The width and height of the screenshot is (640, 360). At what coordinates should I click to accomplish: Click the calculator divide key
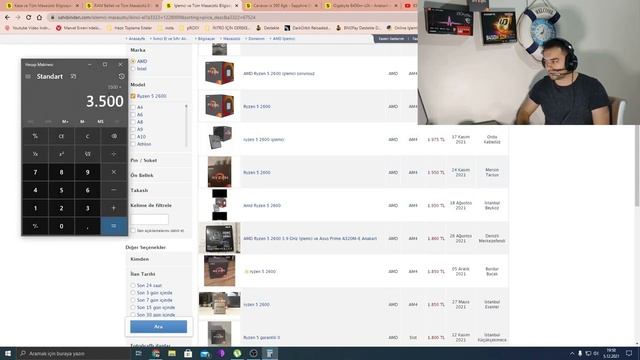[x=114, y=154]
